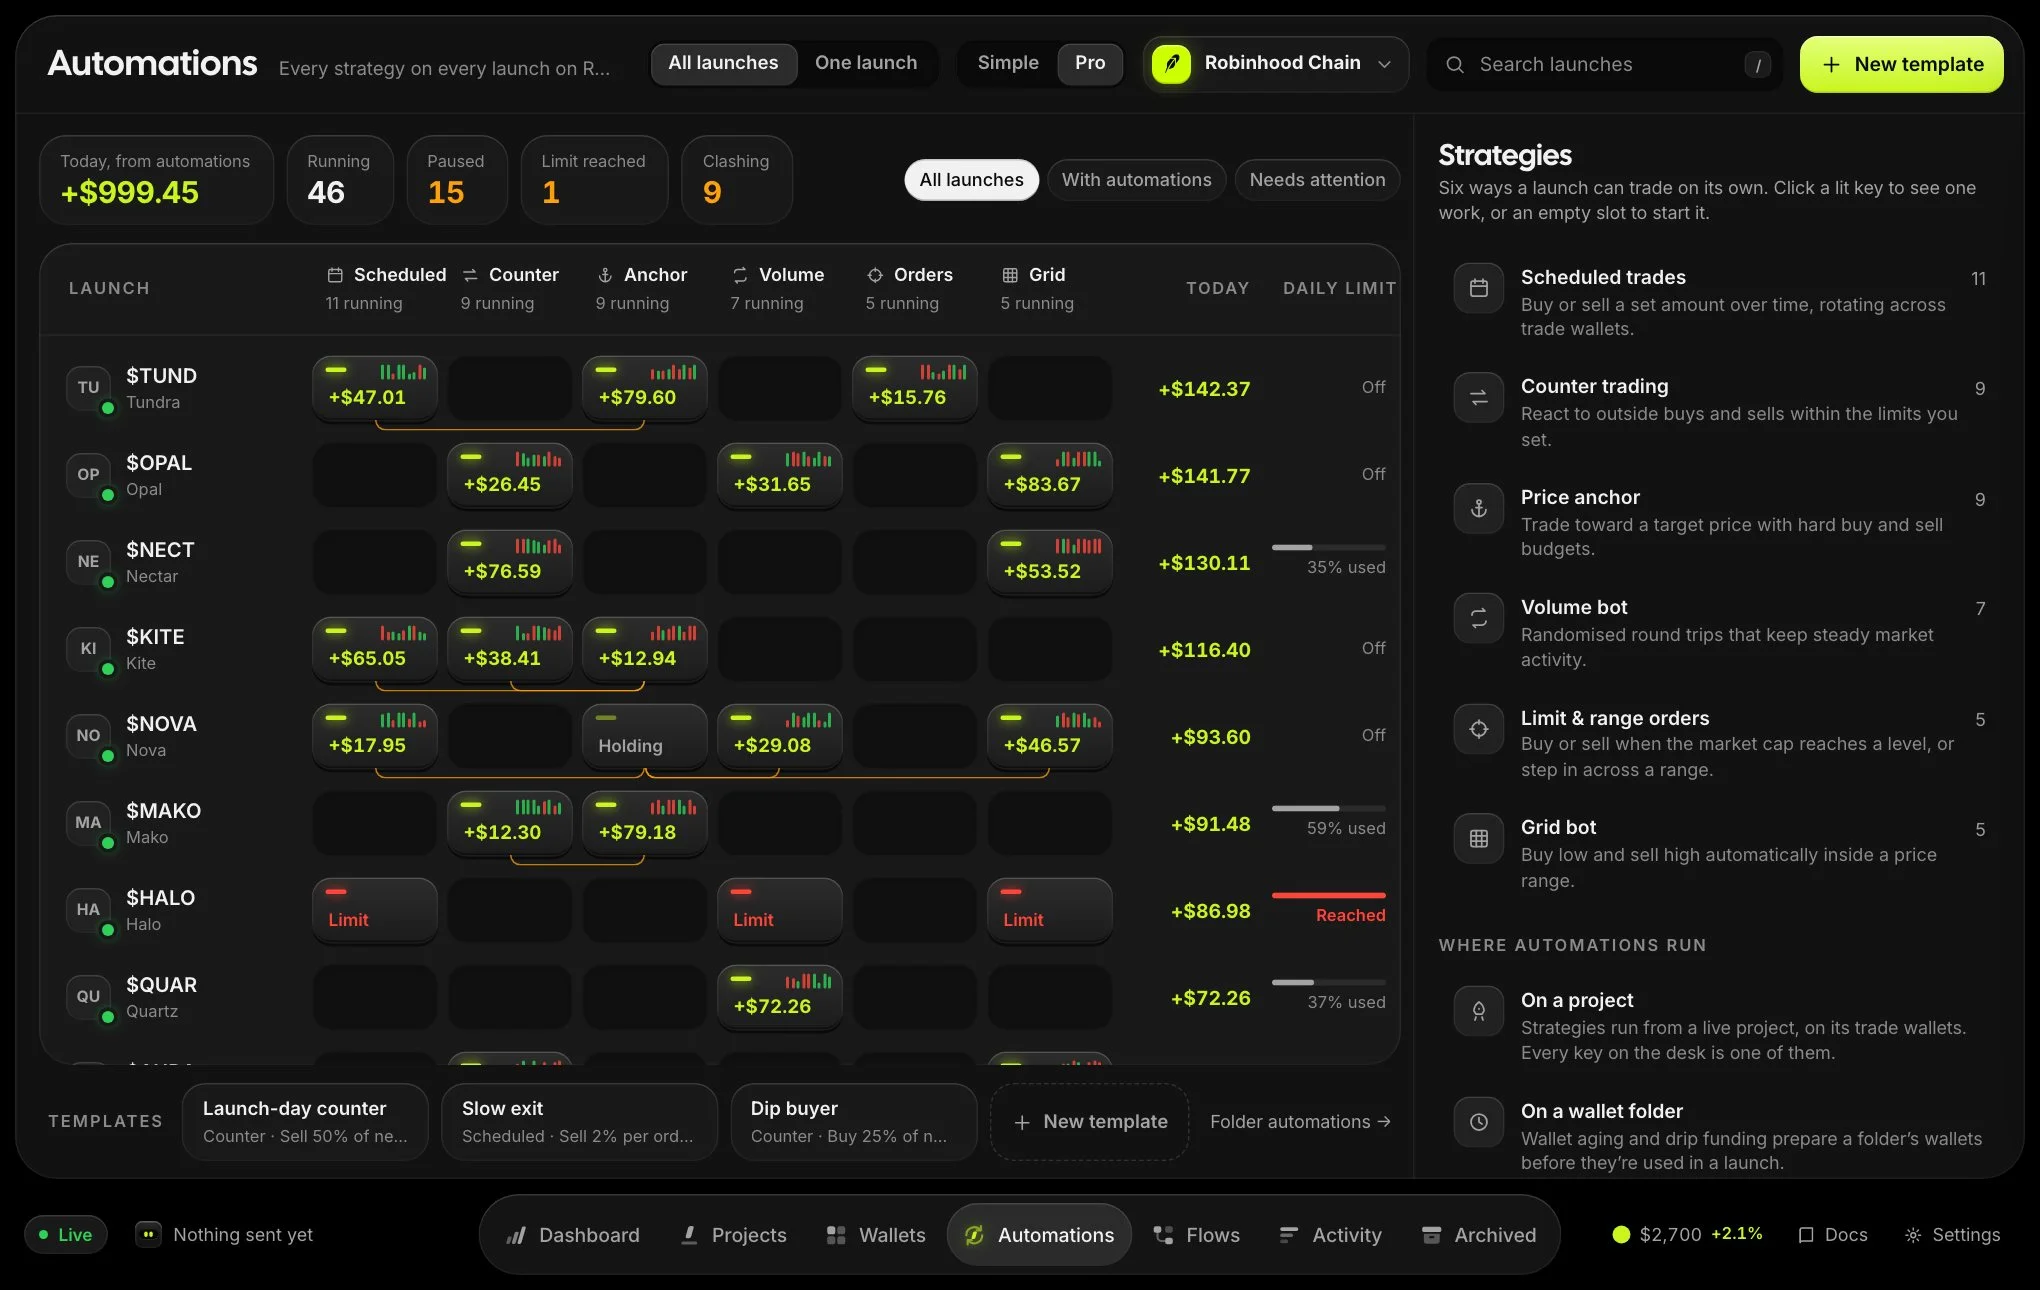Open the Wallets tab
The image size is (2040, 1290).
point(876,1235)
